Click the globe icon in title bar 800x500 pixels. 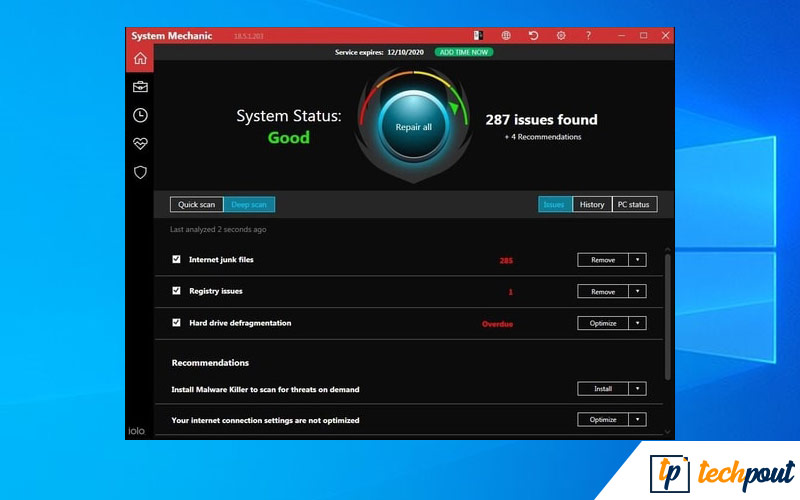pos(506,36)
